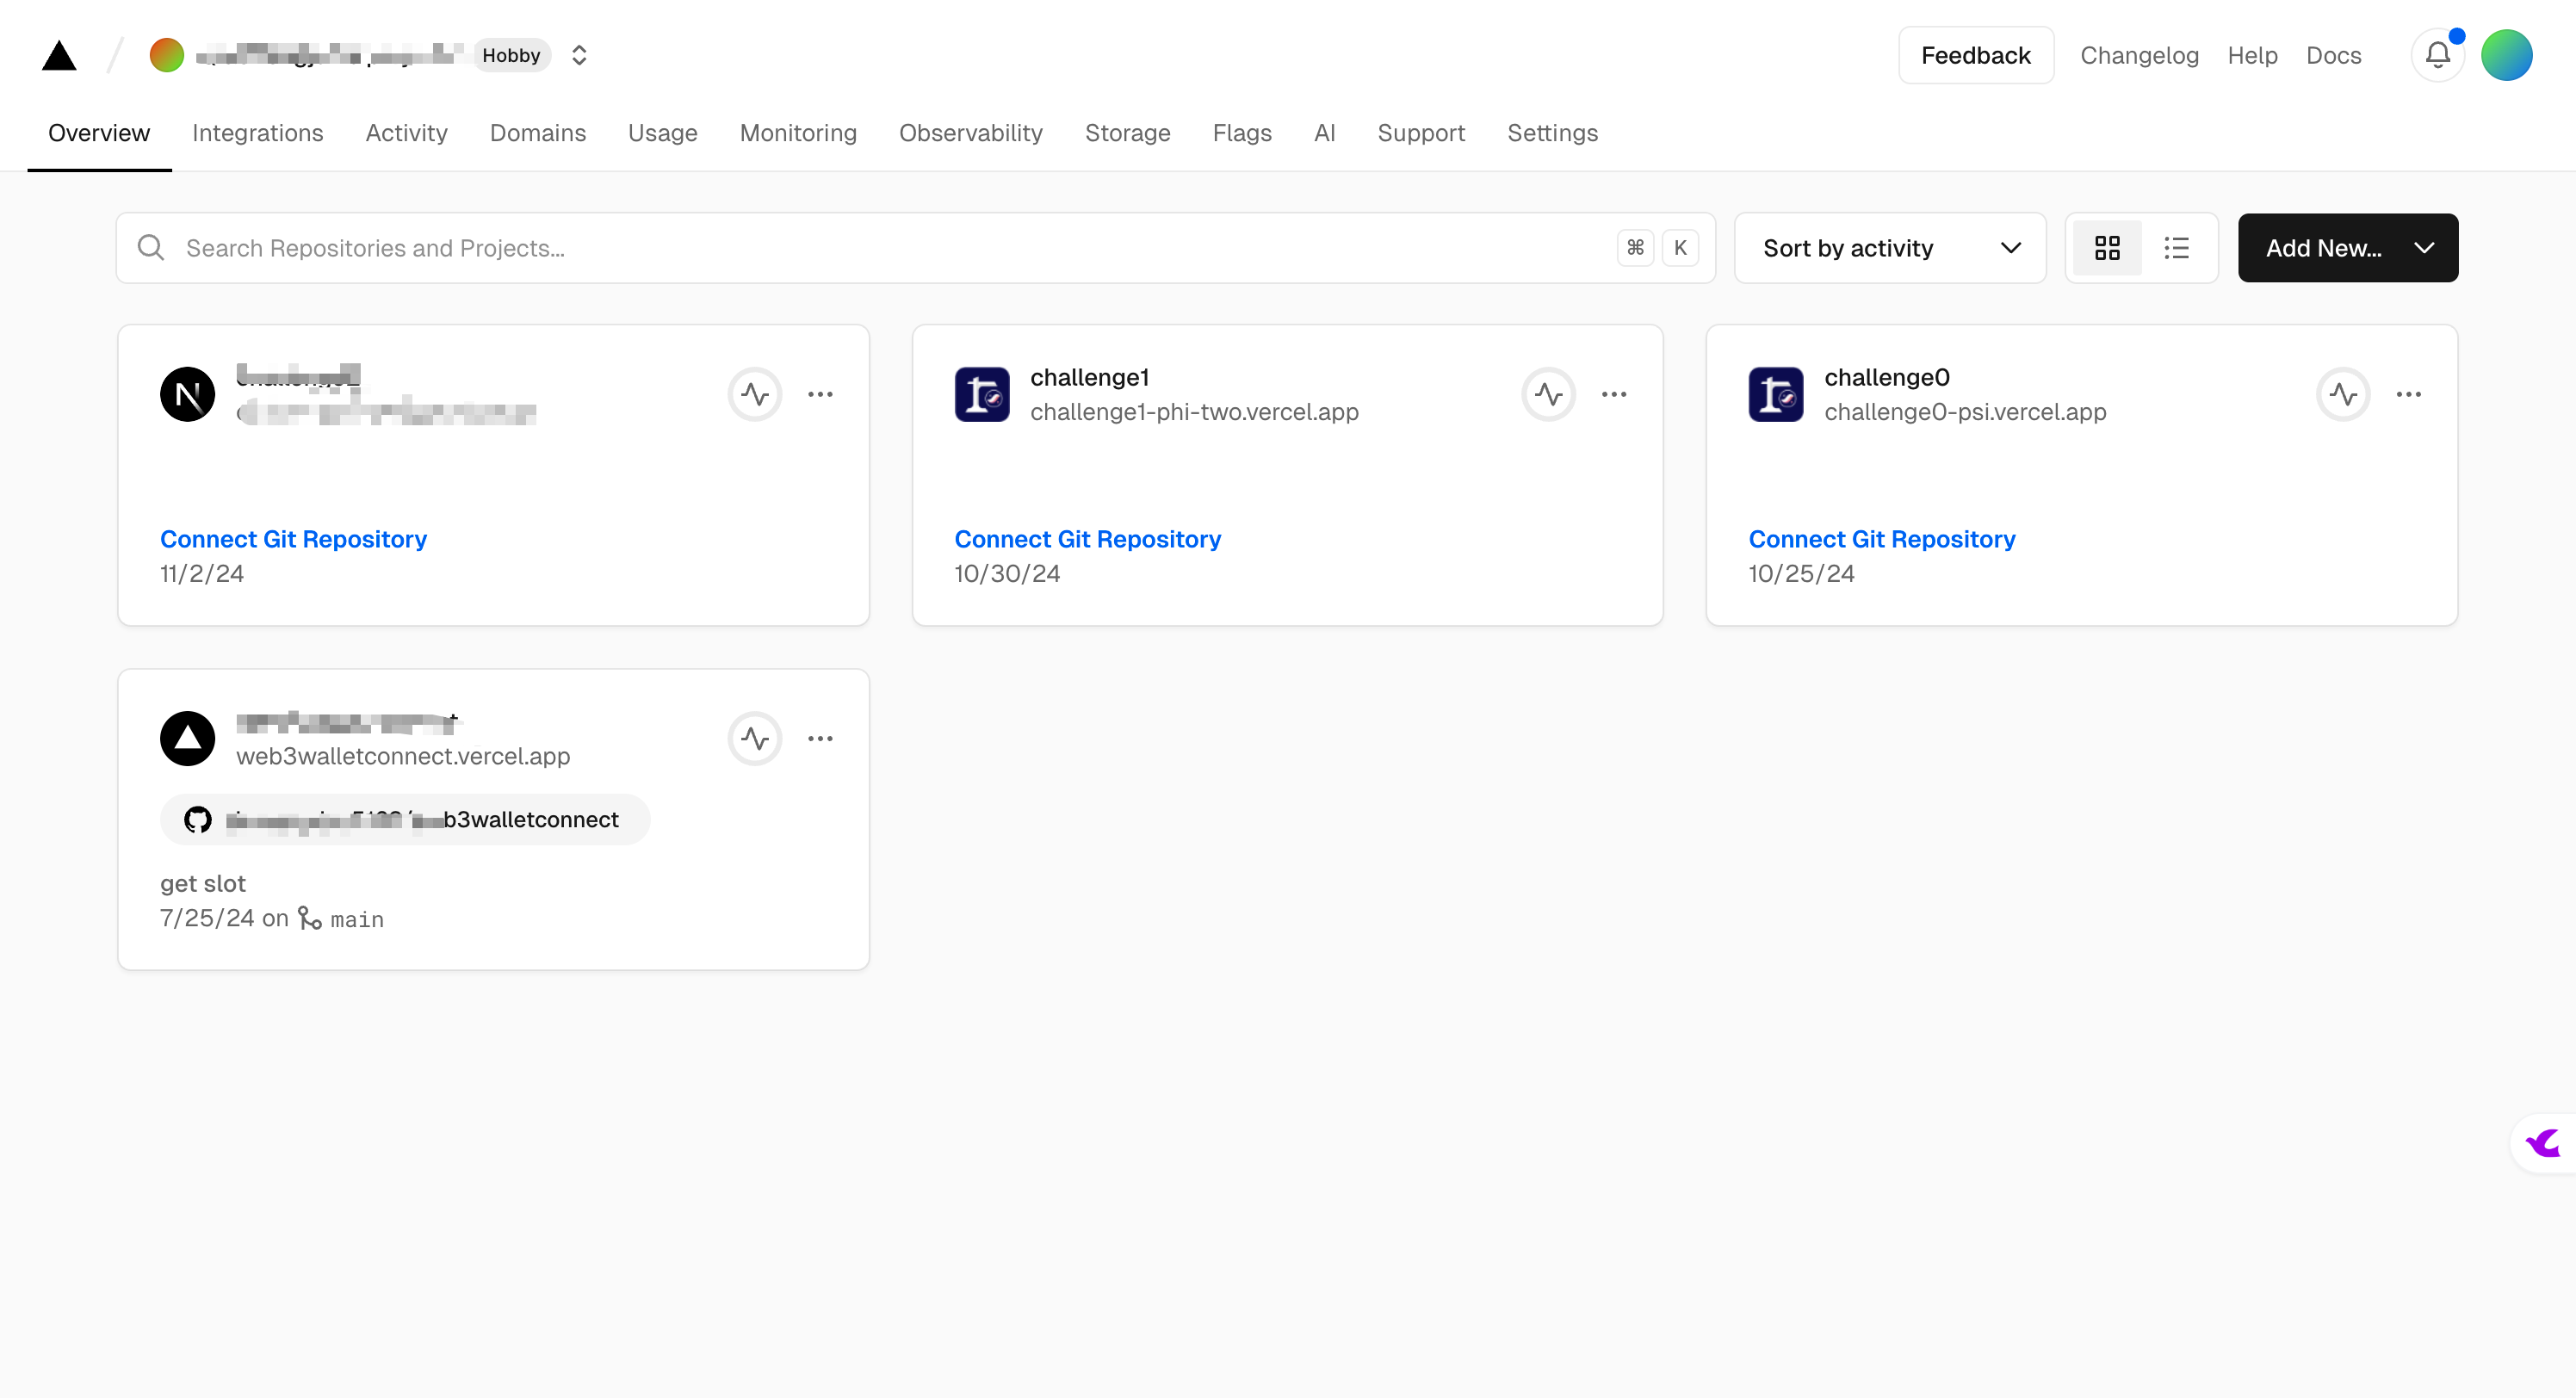2576x1398 pixels.
Task: Switch to the Settings tab
Action: (x=1552, y=133)
